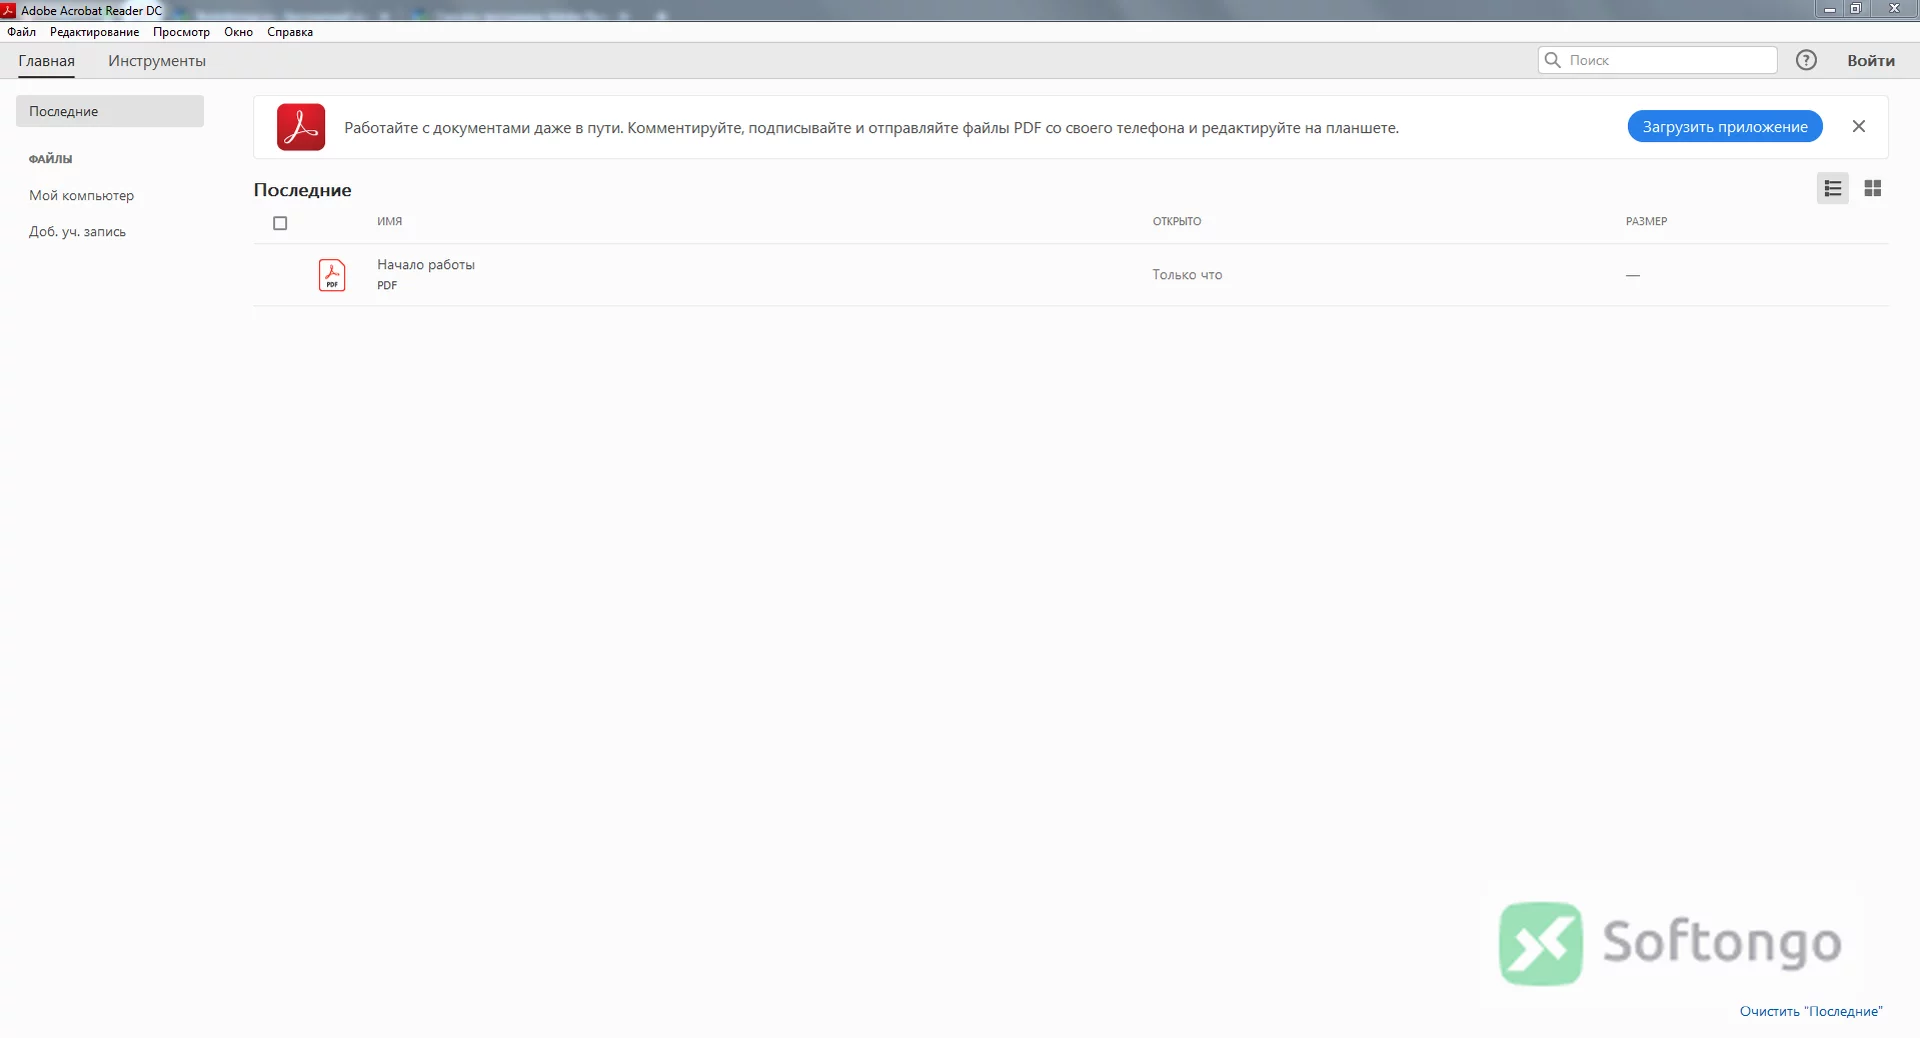Click the search magnifier icon
Screen dimensions: 1920x1038
[1553, 60]
